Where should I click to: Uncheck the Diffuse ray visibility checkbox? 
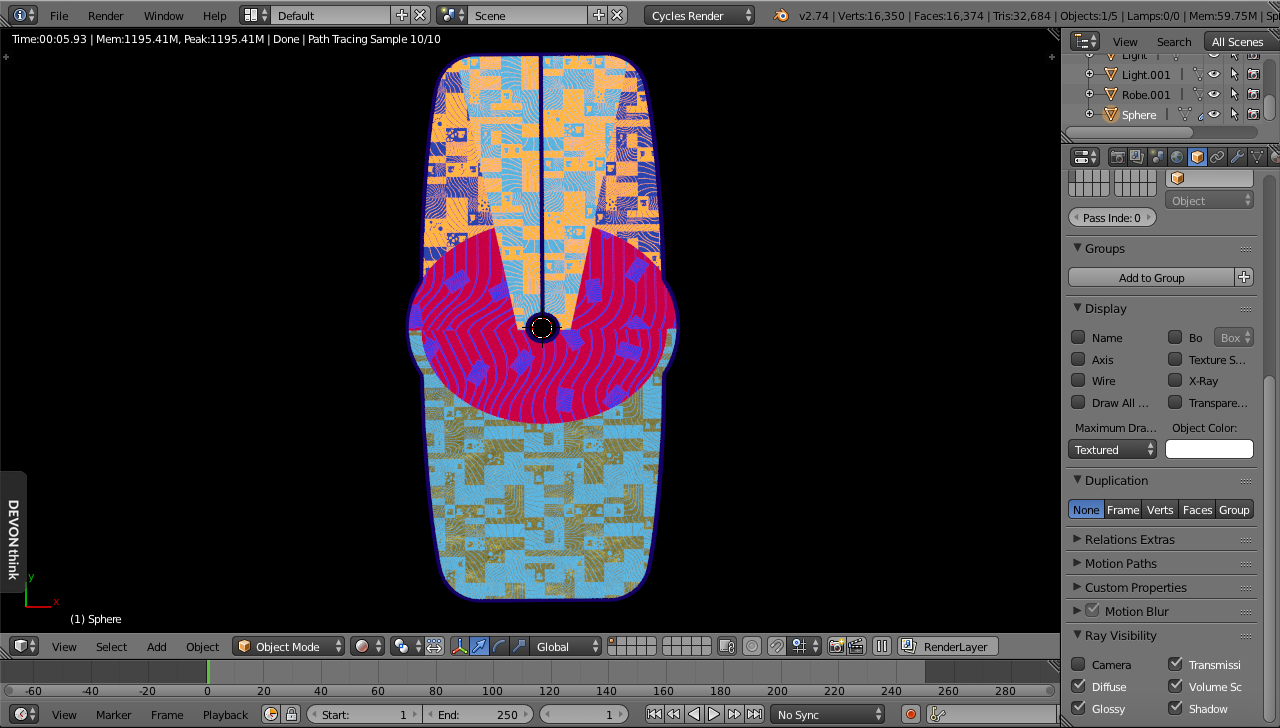pyautogui.click(x=1078, y=686)
